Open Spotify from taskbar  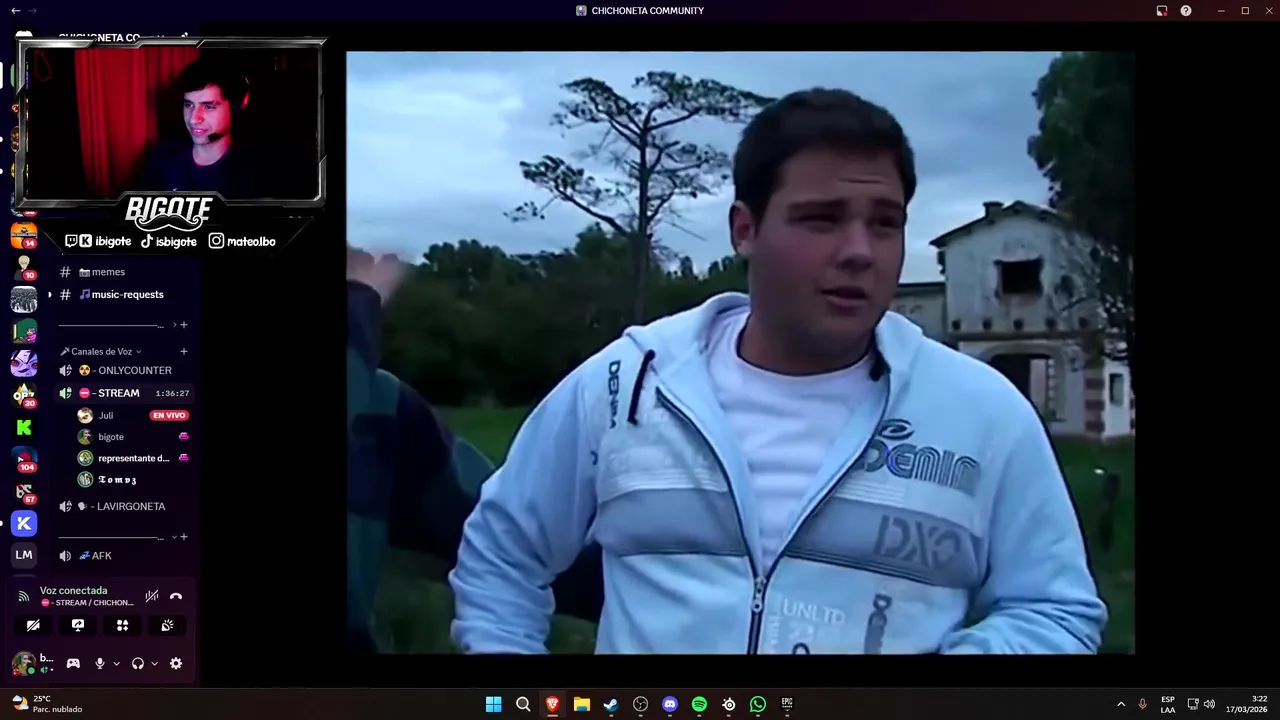click(x=699, y=704)
